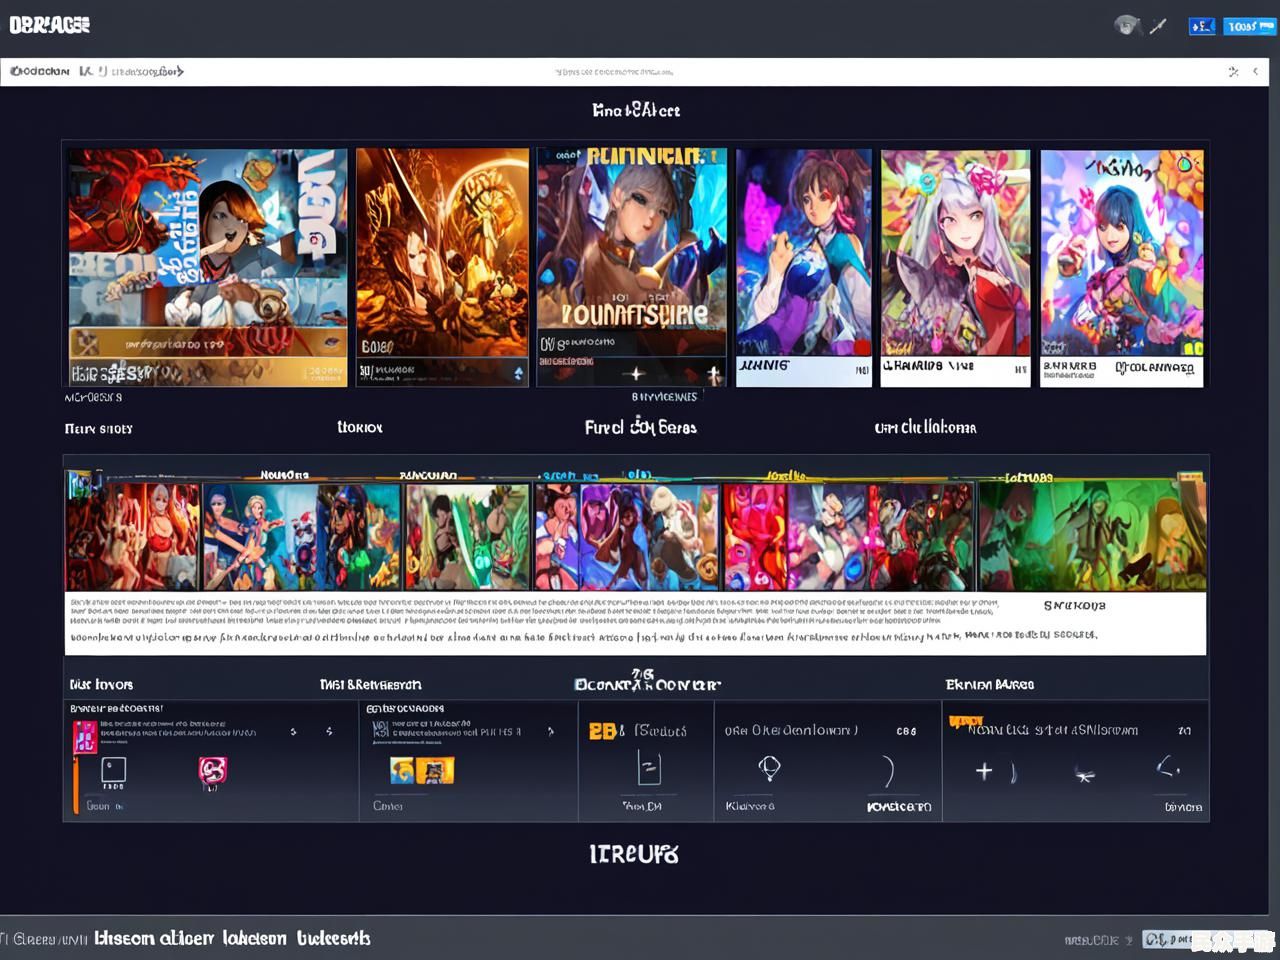Select the bird-shaped icon in the fifth panel
This screenshot has width=1280, height=960.
pyautogui.click(x=1084, y=774)
